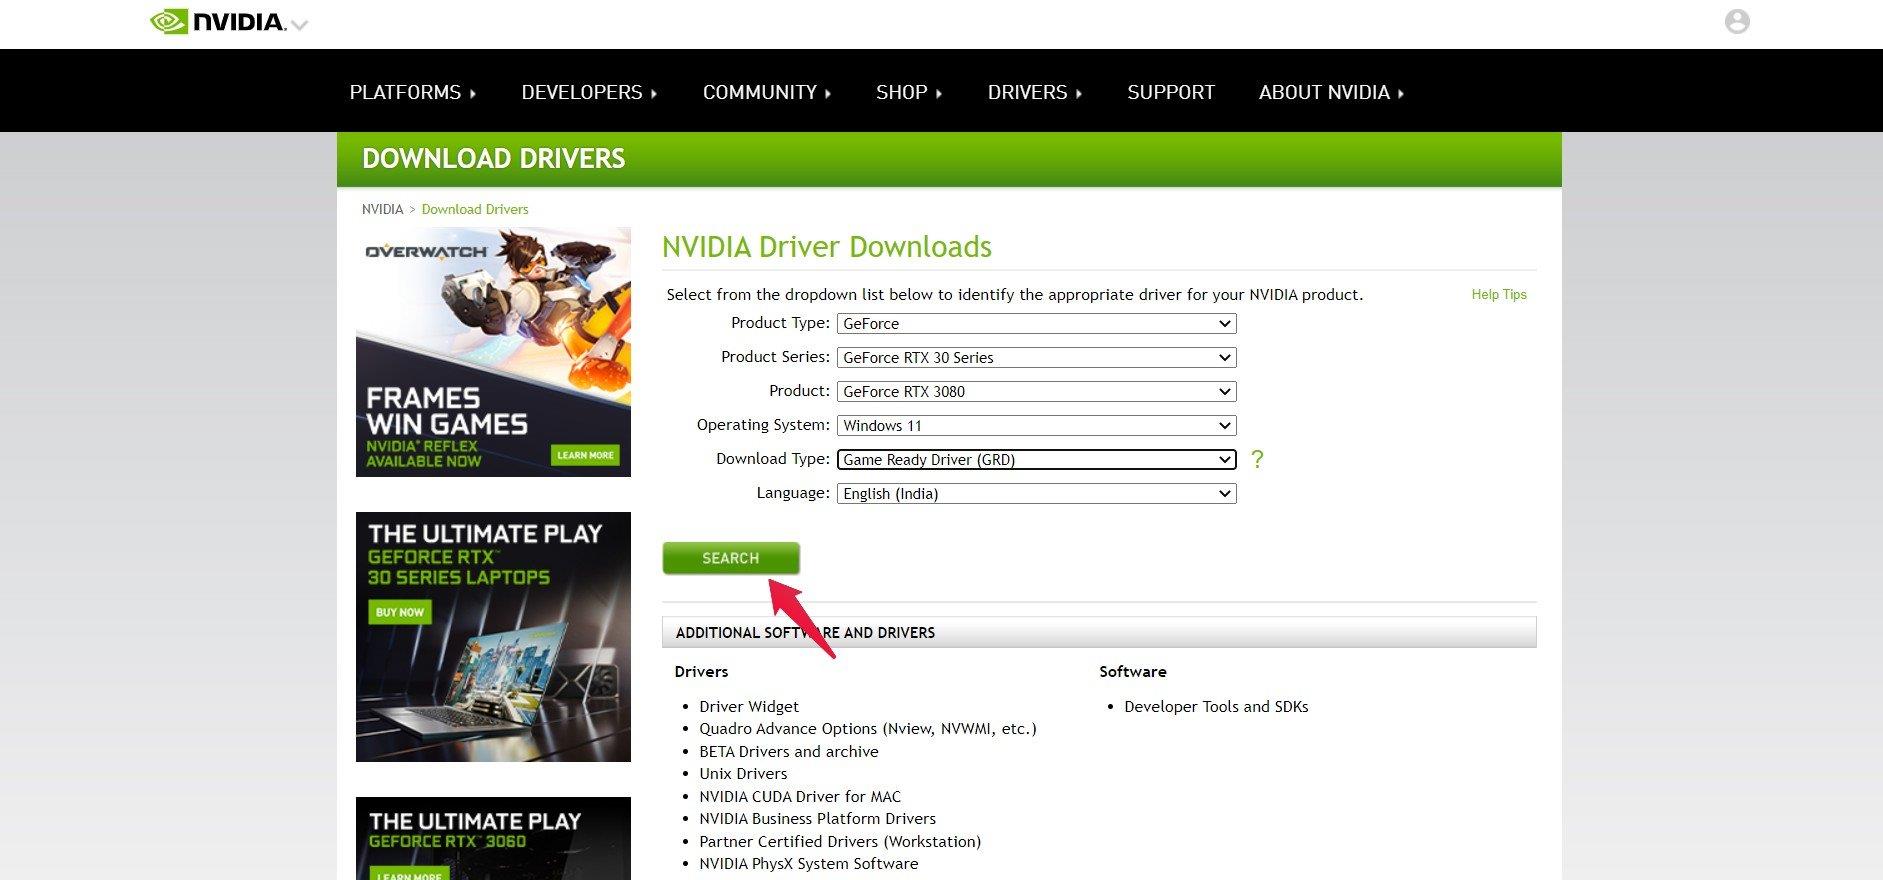Open the Product Series dropdown
The height and width of the screenshot is (880, 1883).
pos(1036,358)
